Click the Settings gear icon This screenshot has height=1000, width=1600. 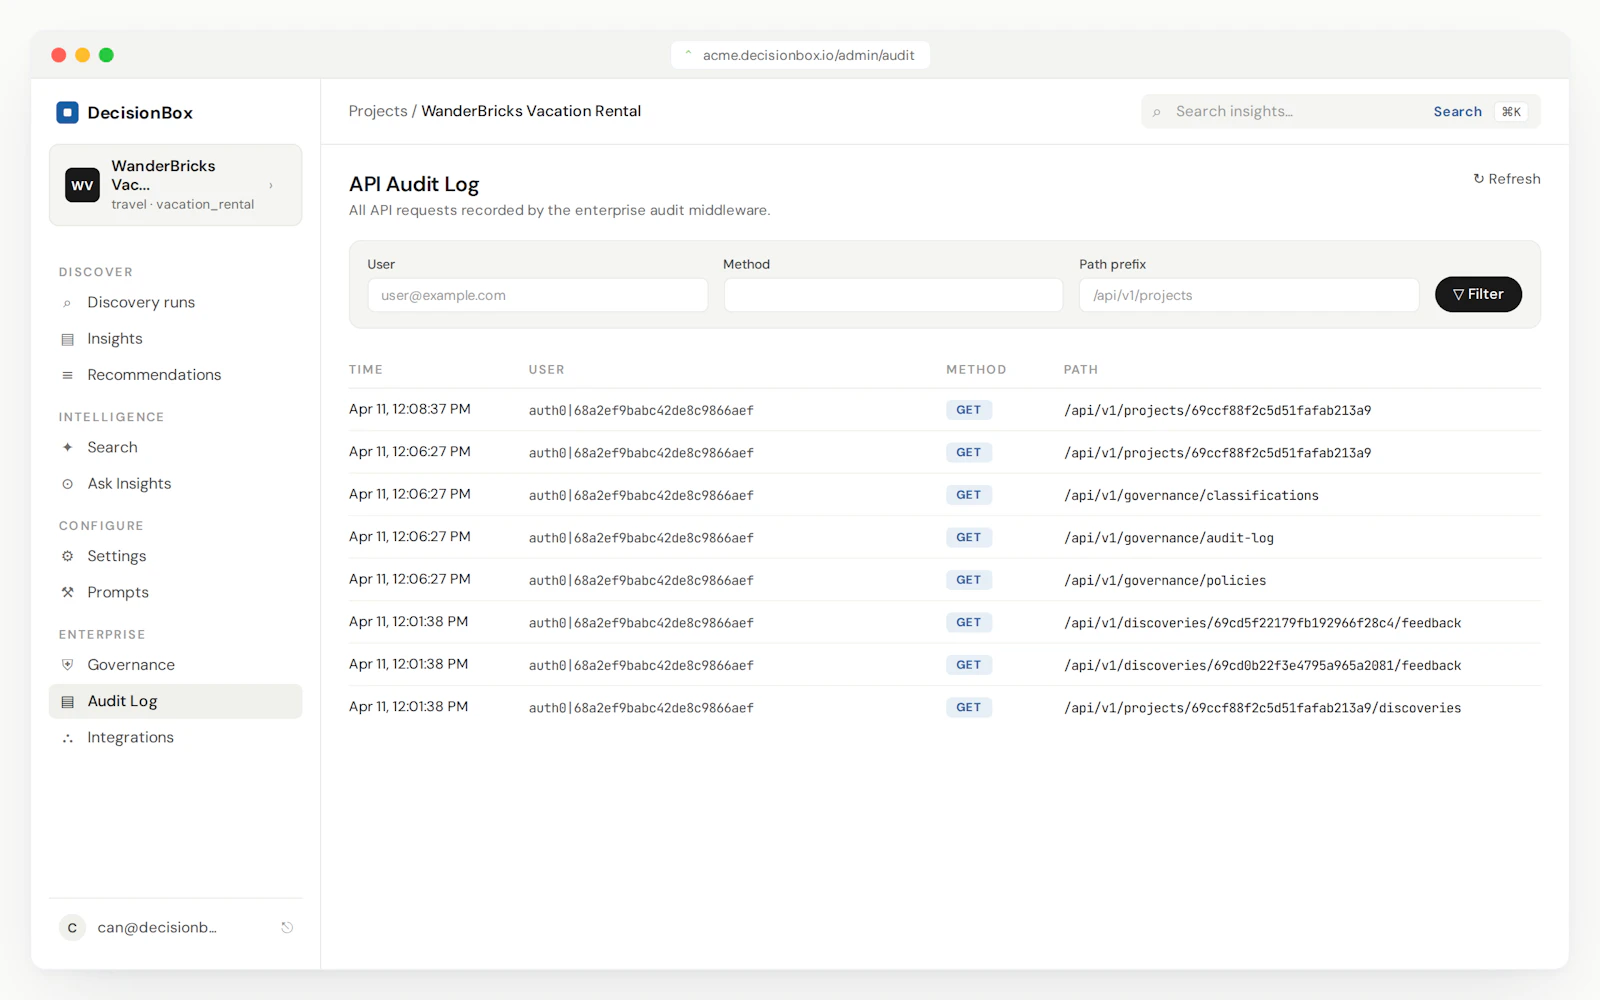67,556
